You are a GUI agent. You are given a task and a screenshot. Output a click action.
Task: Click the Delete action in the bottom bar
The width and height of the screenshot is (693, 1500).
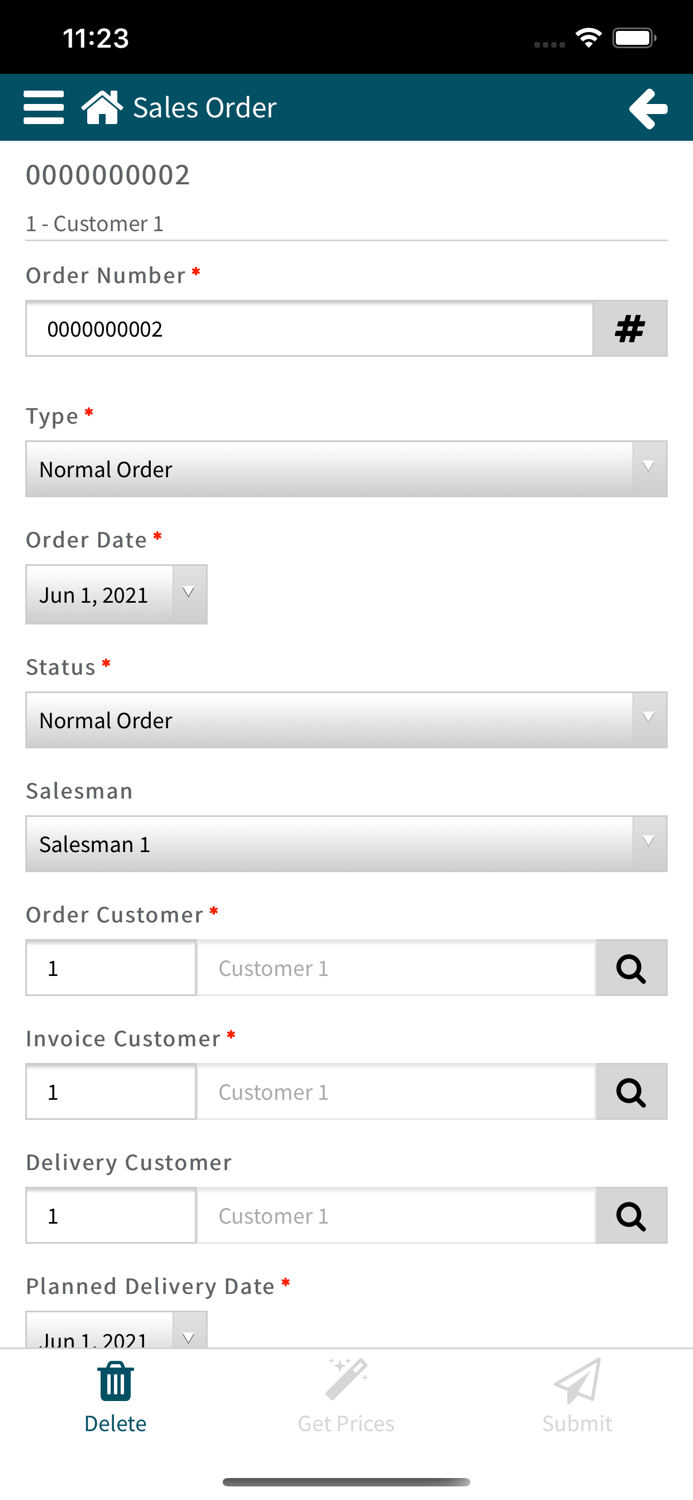[115, 1397]
